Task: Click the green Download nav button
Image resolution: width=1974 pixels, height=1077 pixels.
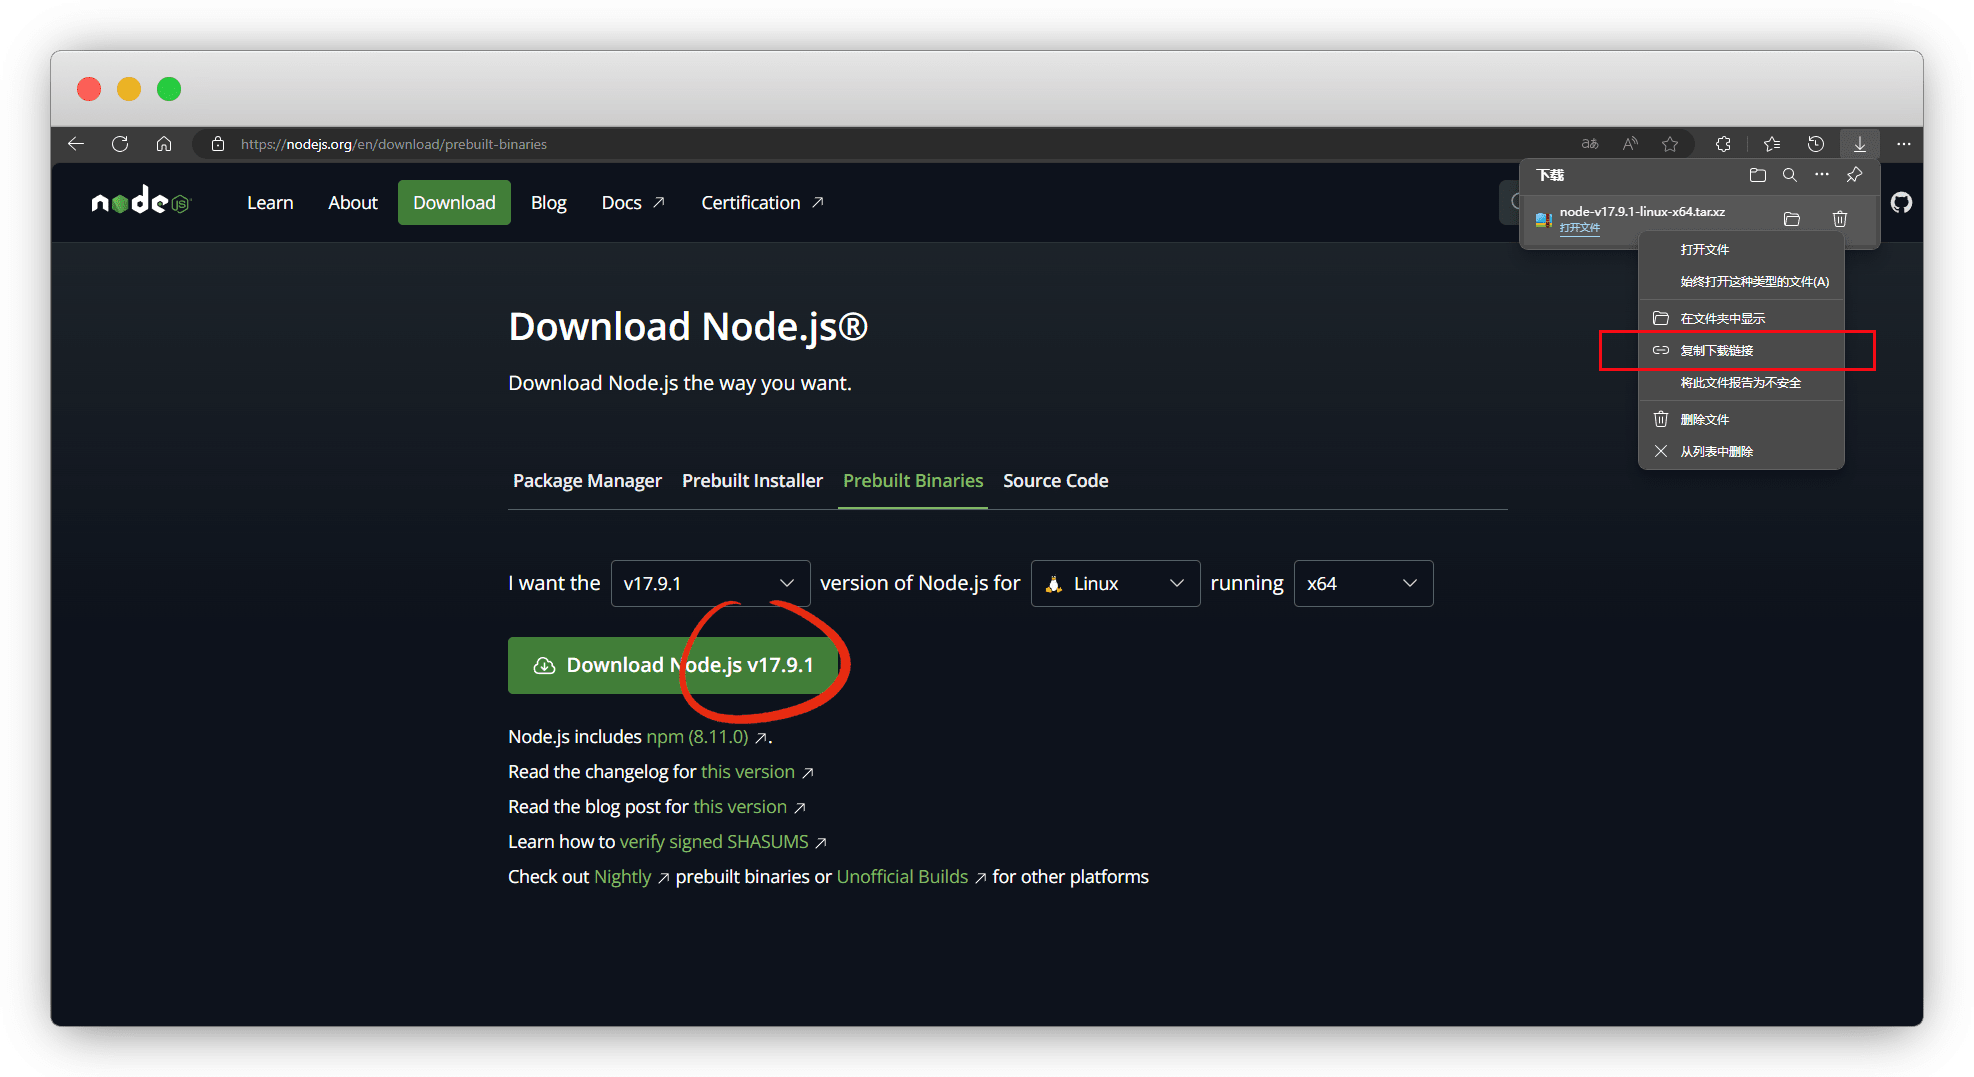Action: click(454, 203)
